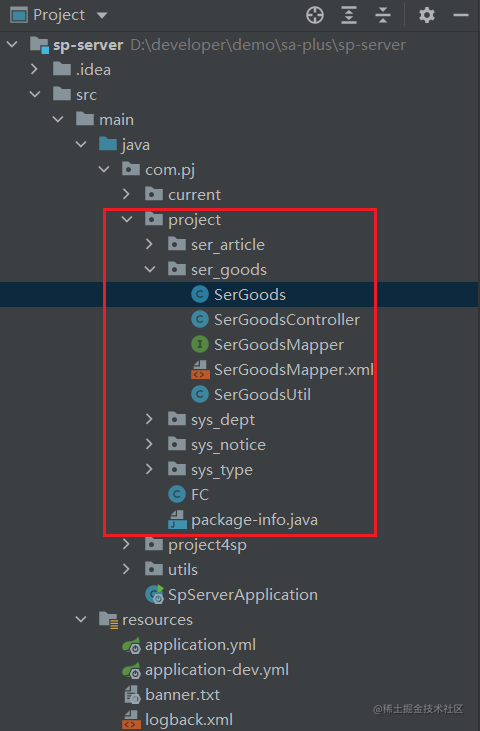Expand the current package
This screenshot has height=731, width=480.
126,194
